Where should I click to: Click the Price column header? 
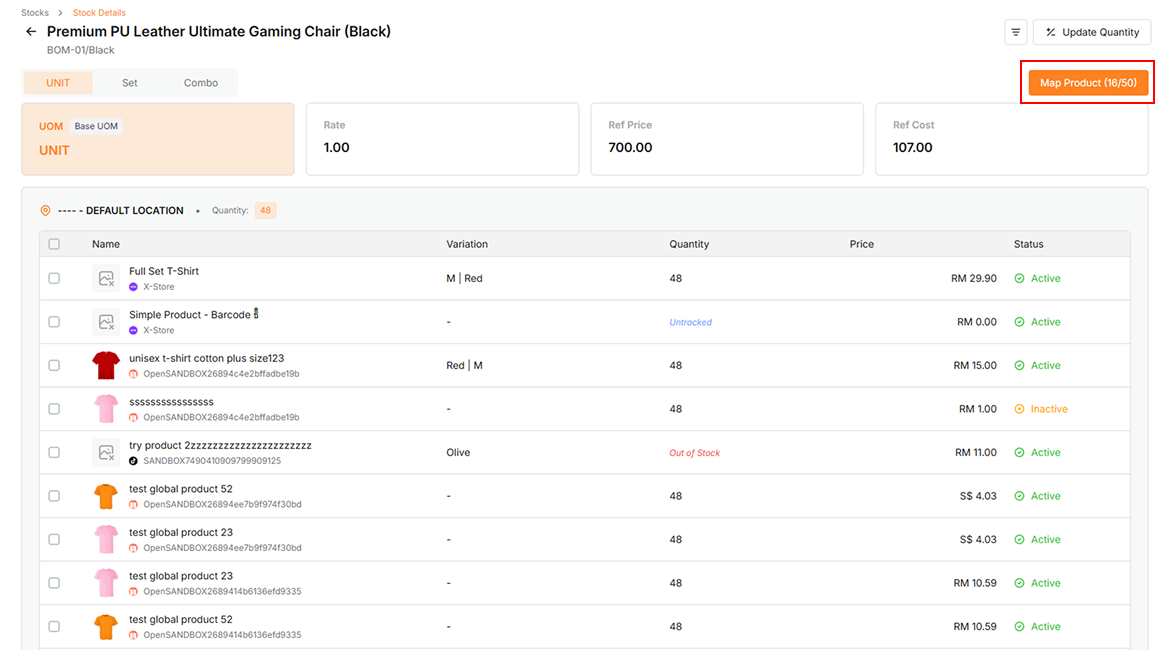tap(862, 244)
